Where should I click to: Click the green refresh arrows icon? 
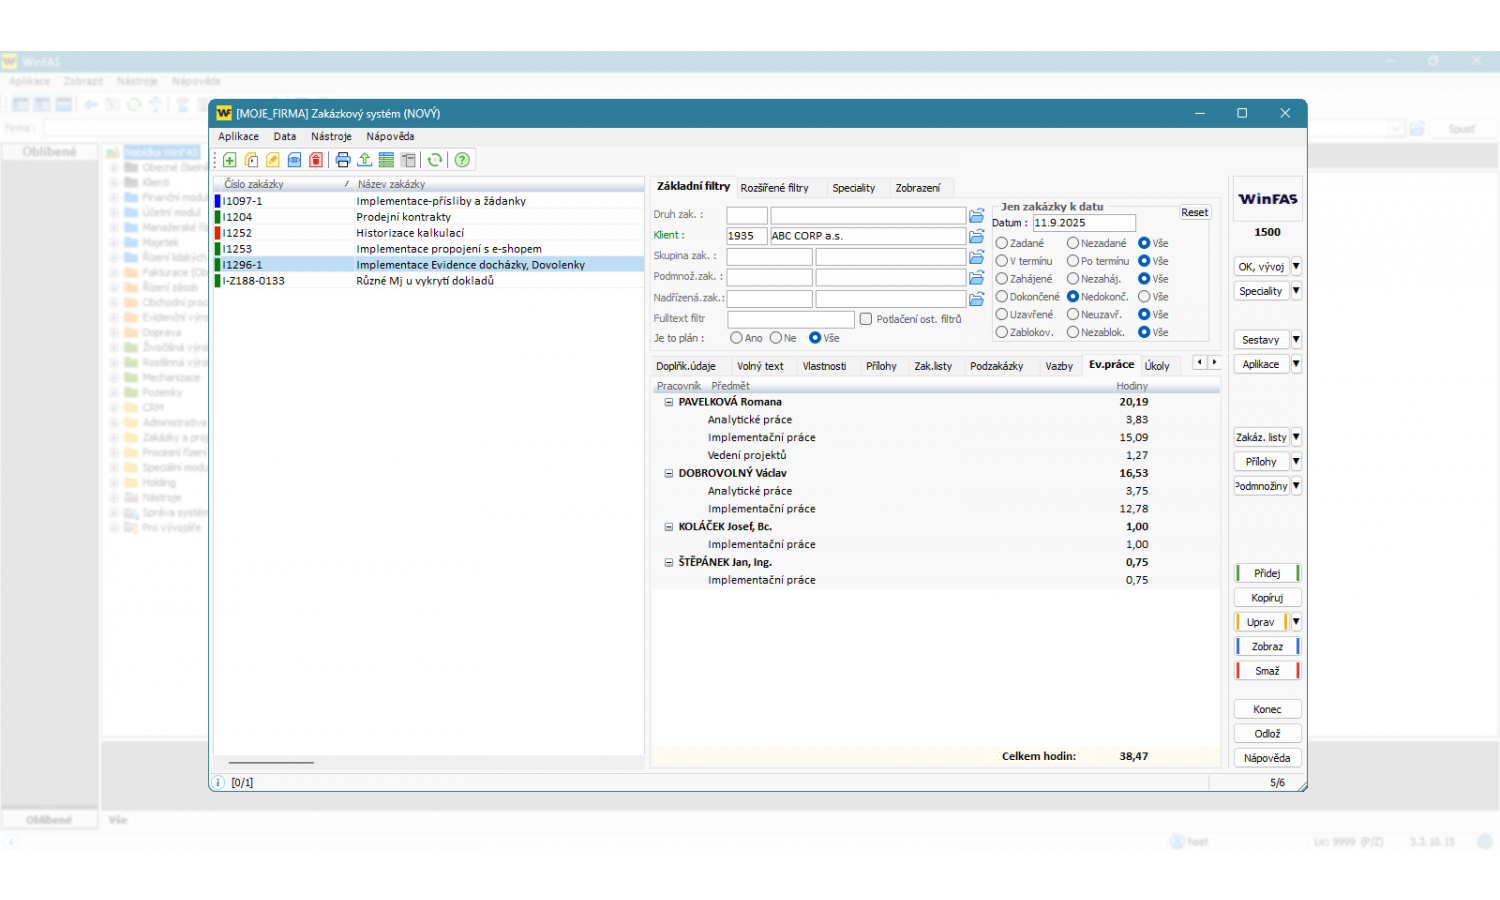(x=435, y=160)
